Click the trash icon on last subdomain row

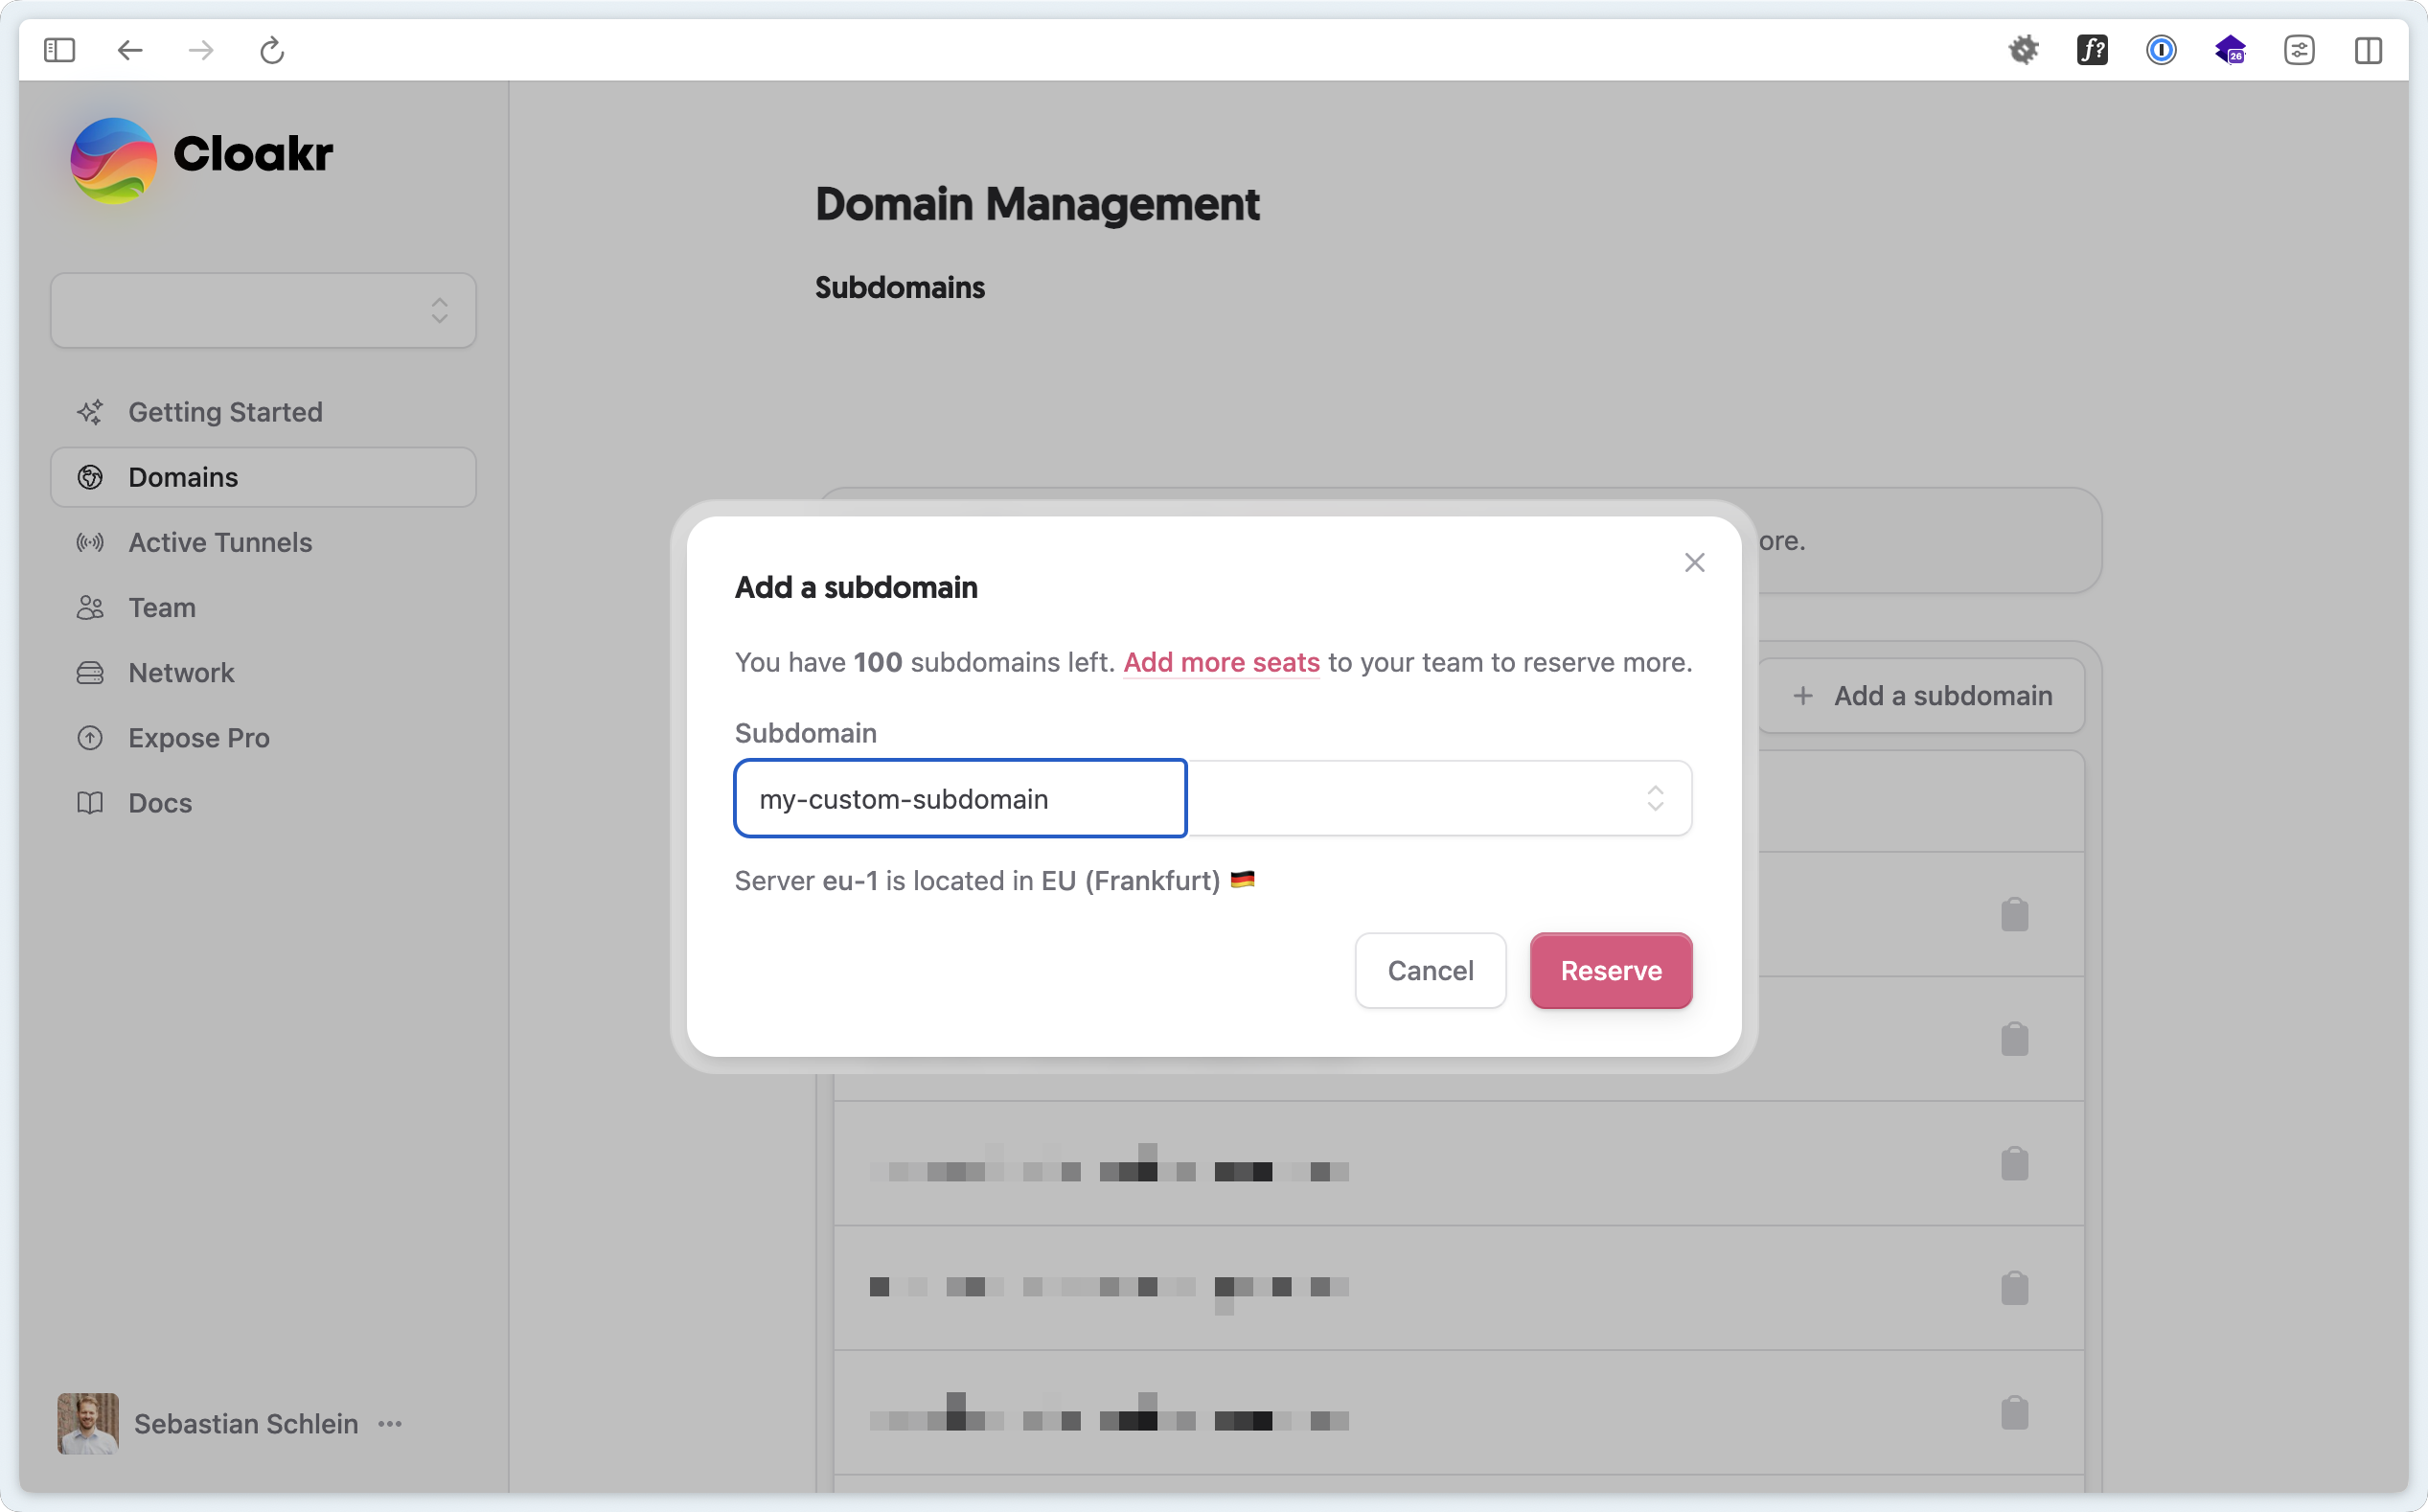click(2014, 1413)
